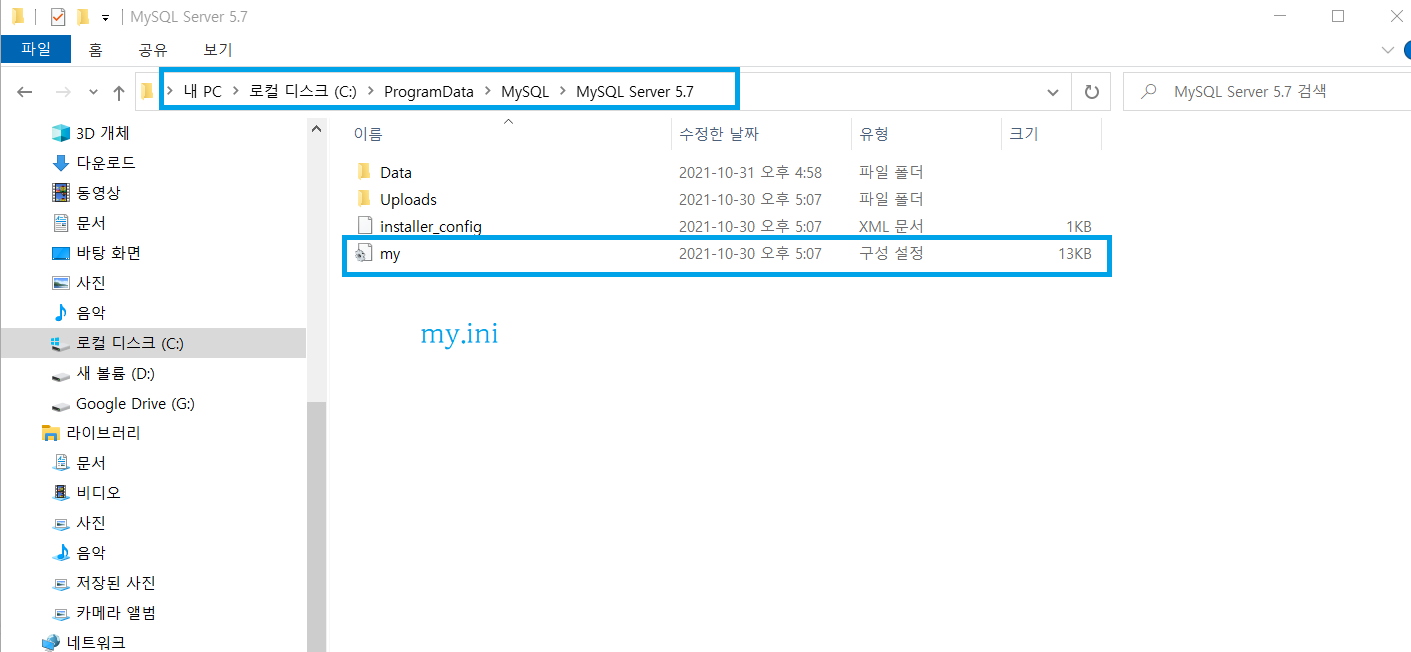Open Quick Access Toolbar customize dropdown
The width and height of the screenshot is (1411, 652).
(x=105, y=17)
